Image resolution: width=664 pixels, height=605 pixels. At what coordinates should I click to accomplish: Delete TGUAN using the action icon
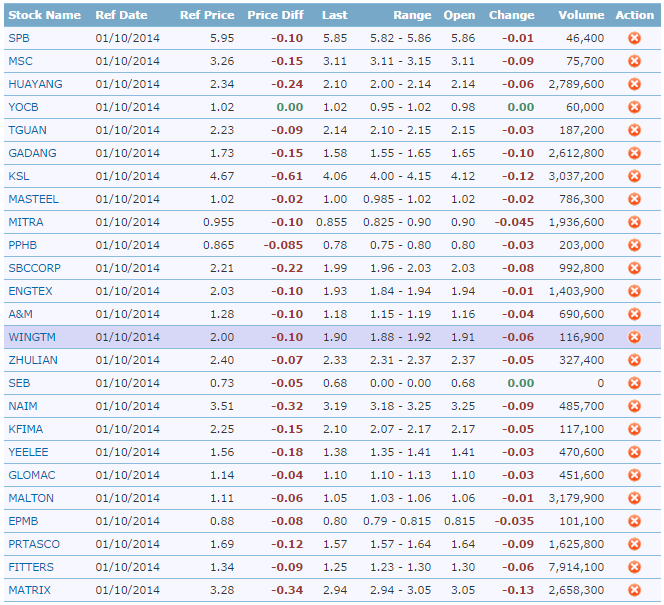coord(634,130)
